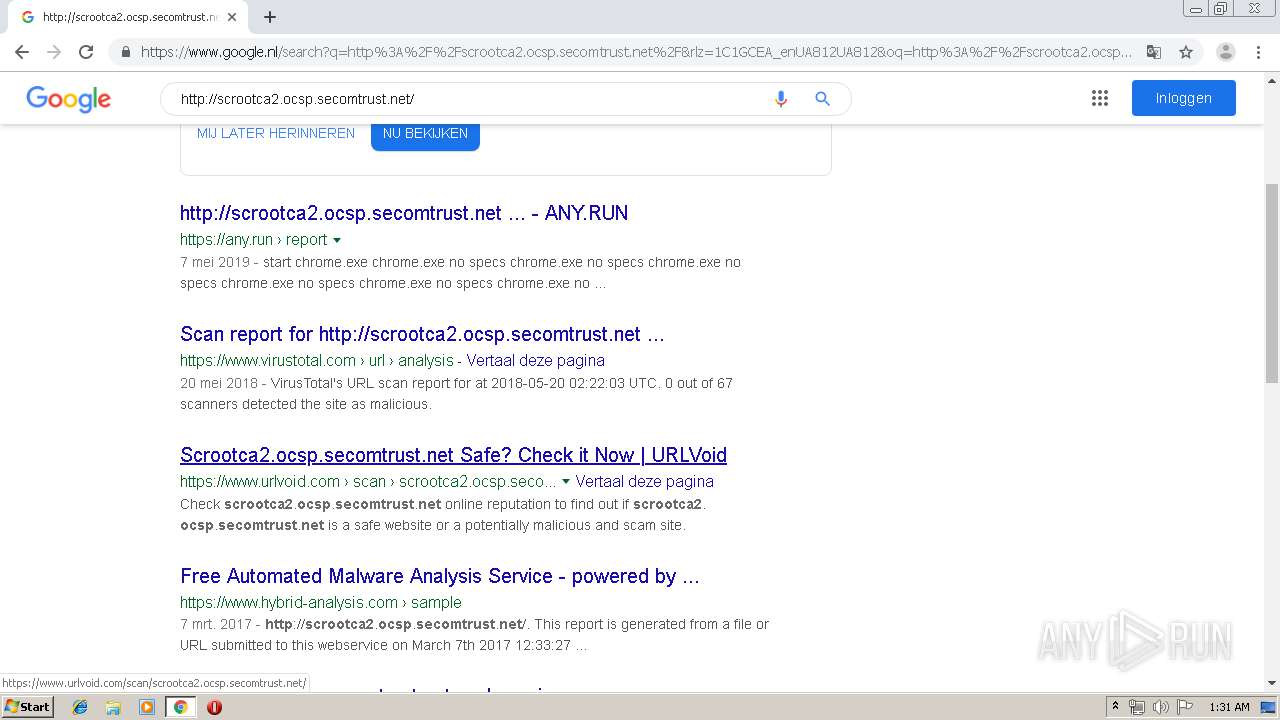The image size is (1280, 720).
Task: Open a new tab with the plus button
Action: click(x=270, y=17)
